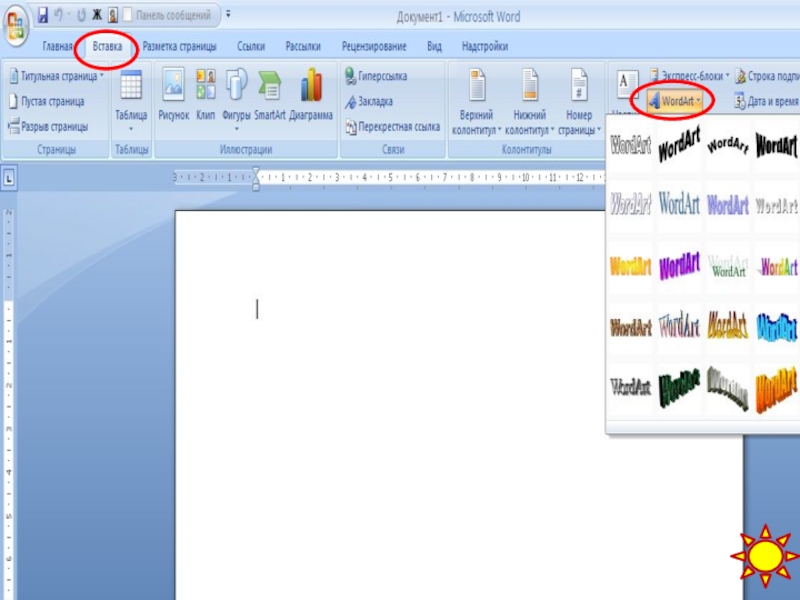Switch to Ссылки tab
The height and width of the screenshot is (600, 800).
(x=251, y=46)
